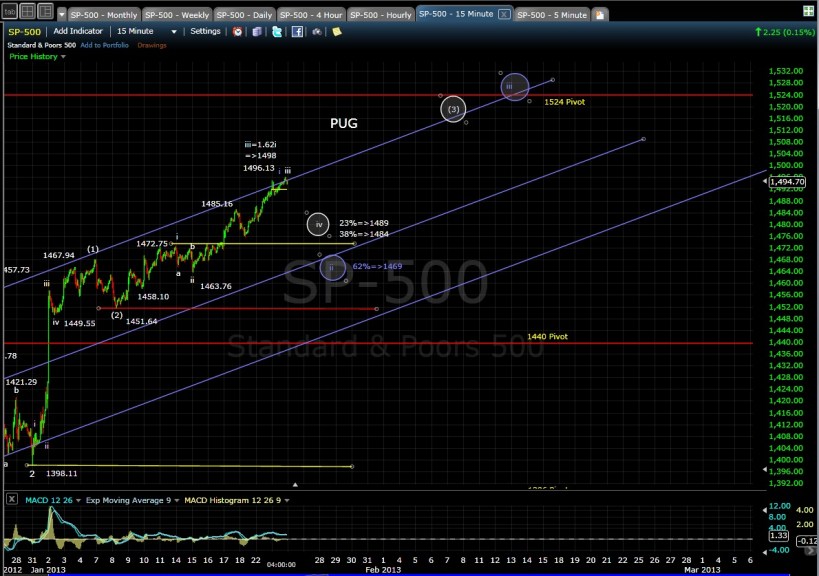Click the '1440 Pivot' label
Image resolution: width=819 pixels, height=576 pixels.
pyautogui.click(x=547, y=336)
